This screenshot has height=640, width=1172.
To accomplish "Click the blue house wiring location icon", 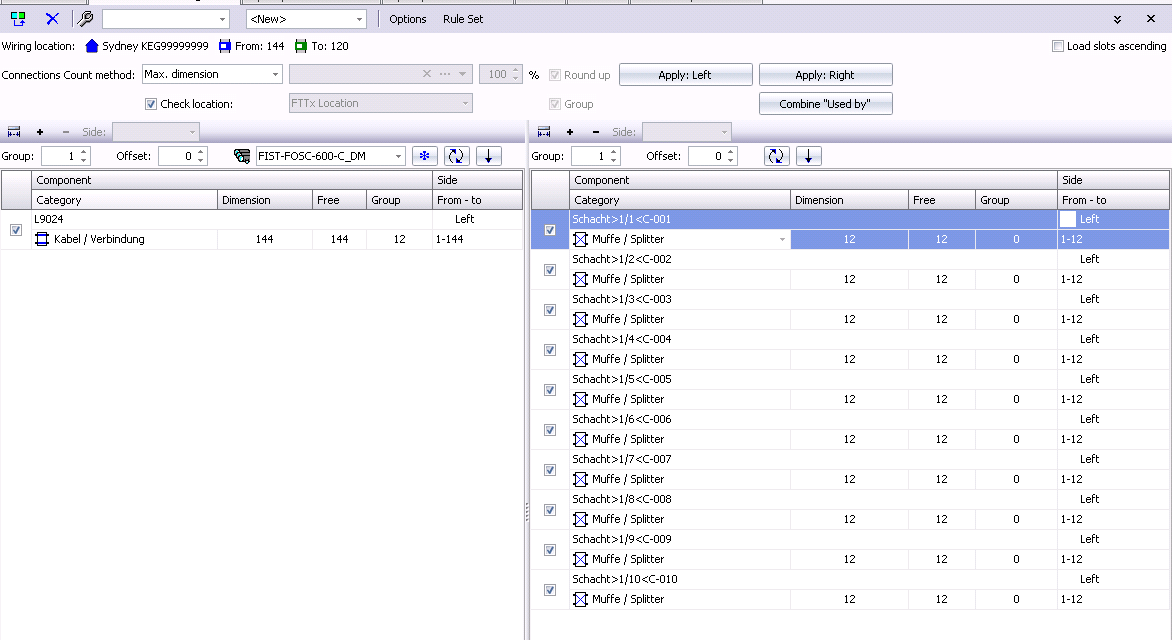I will pos(92,46).
